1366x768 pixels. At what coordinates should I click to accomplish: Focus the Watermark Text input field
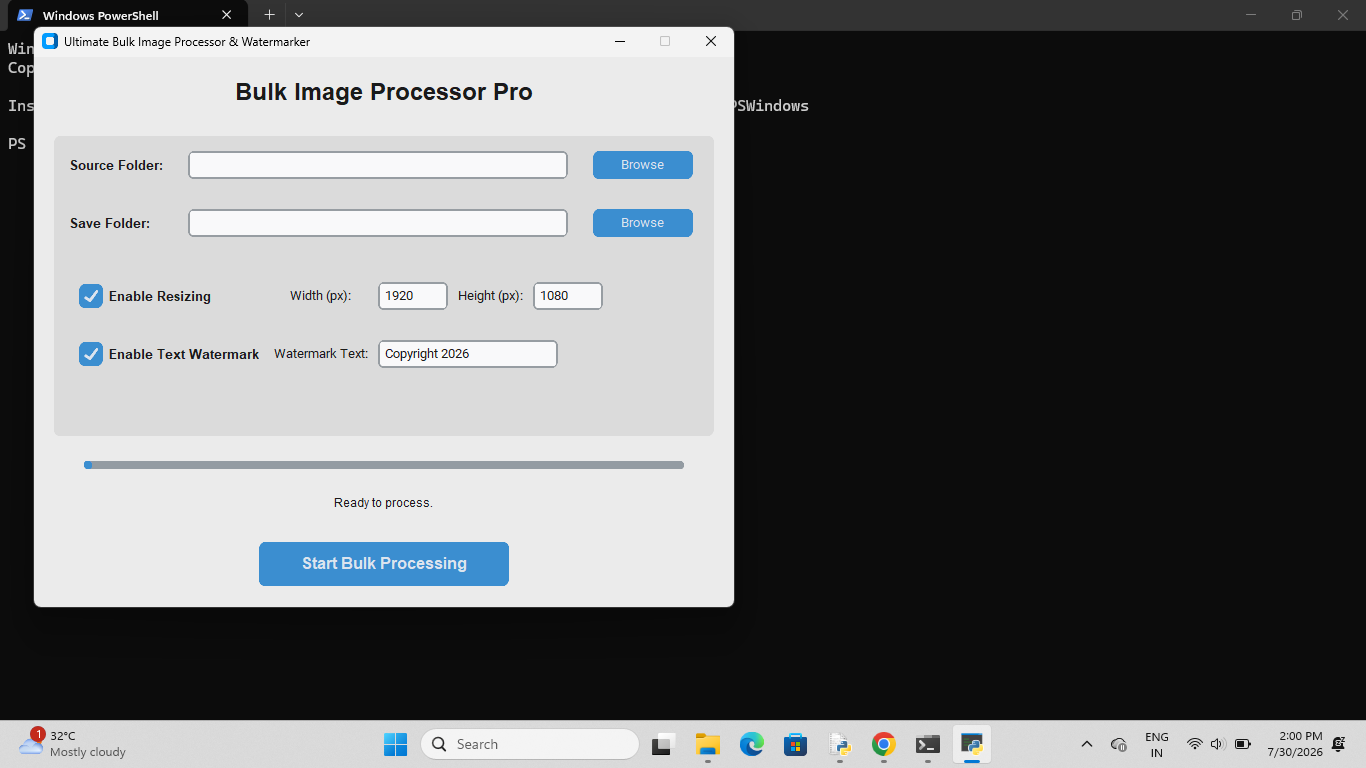pyautogui.click(x=468, y=354)
